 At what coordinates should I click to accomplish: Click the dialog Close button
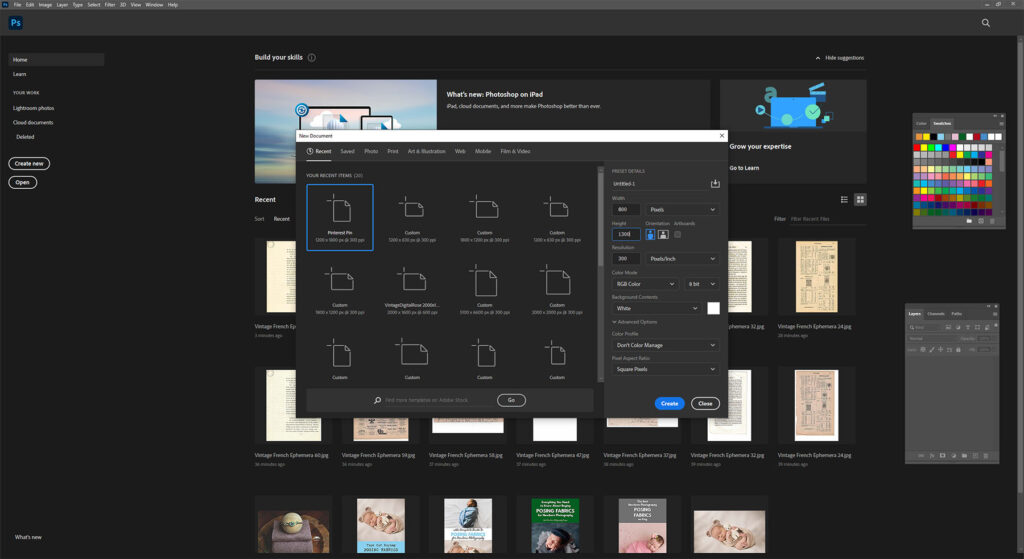[x=705, y=404]
